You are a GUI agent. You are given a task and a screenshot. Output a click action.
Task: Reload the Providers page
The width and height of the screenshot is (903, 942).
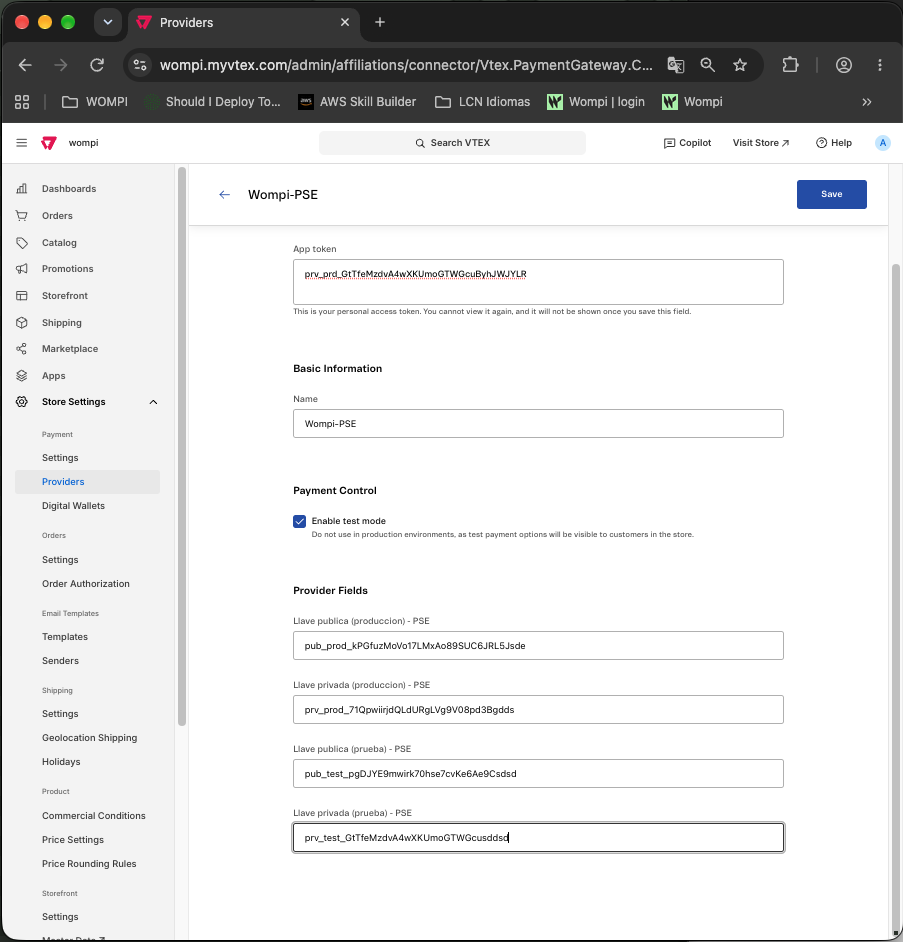tap(97, 65)
